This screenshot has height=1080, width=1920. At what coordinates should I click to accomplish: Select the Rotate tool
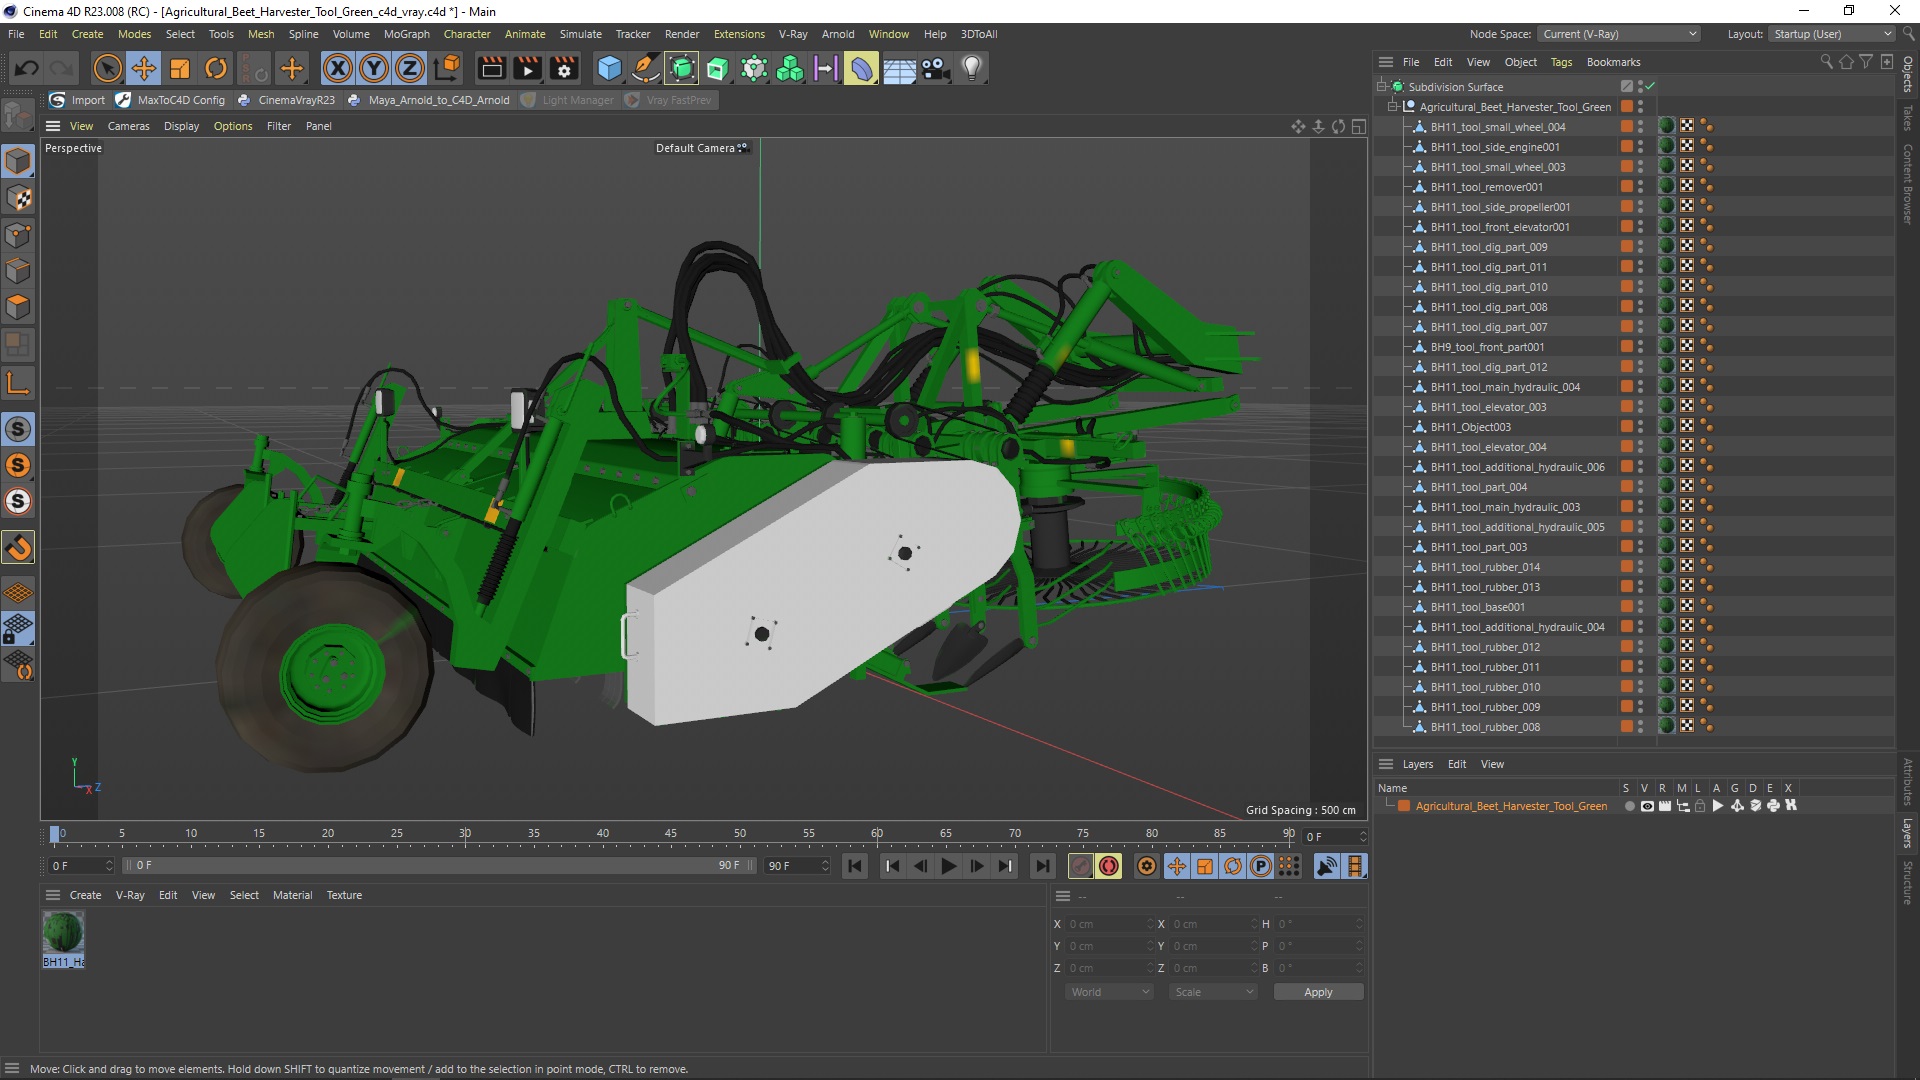(x=216, y=68)
